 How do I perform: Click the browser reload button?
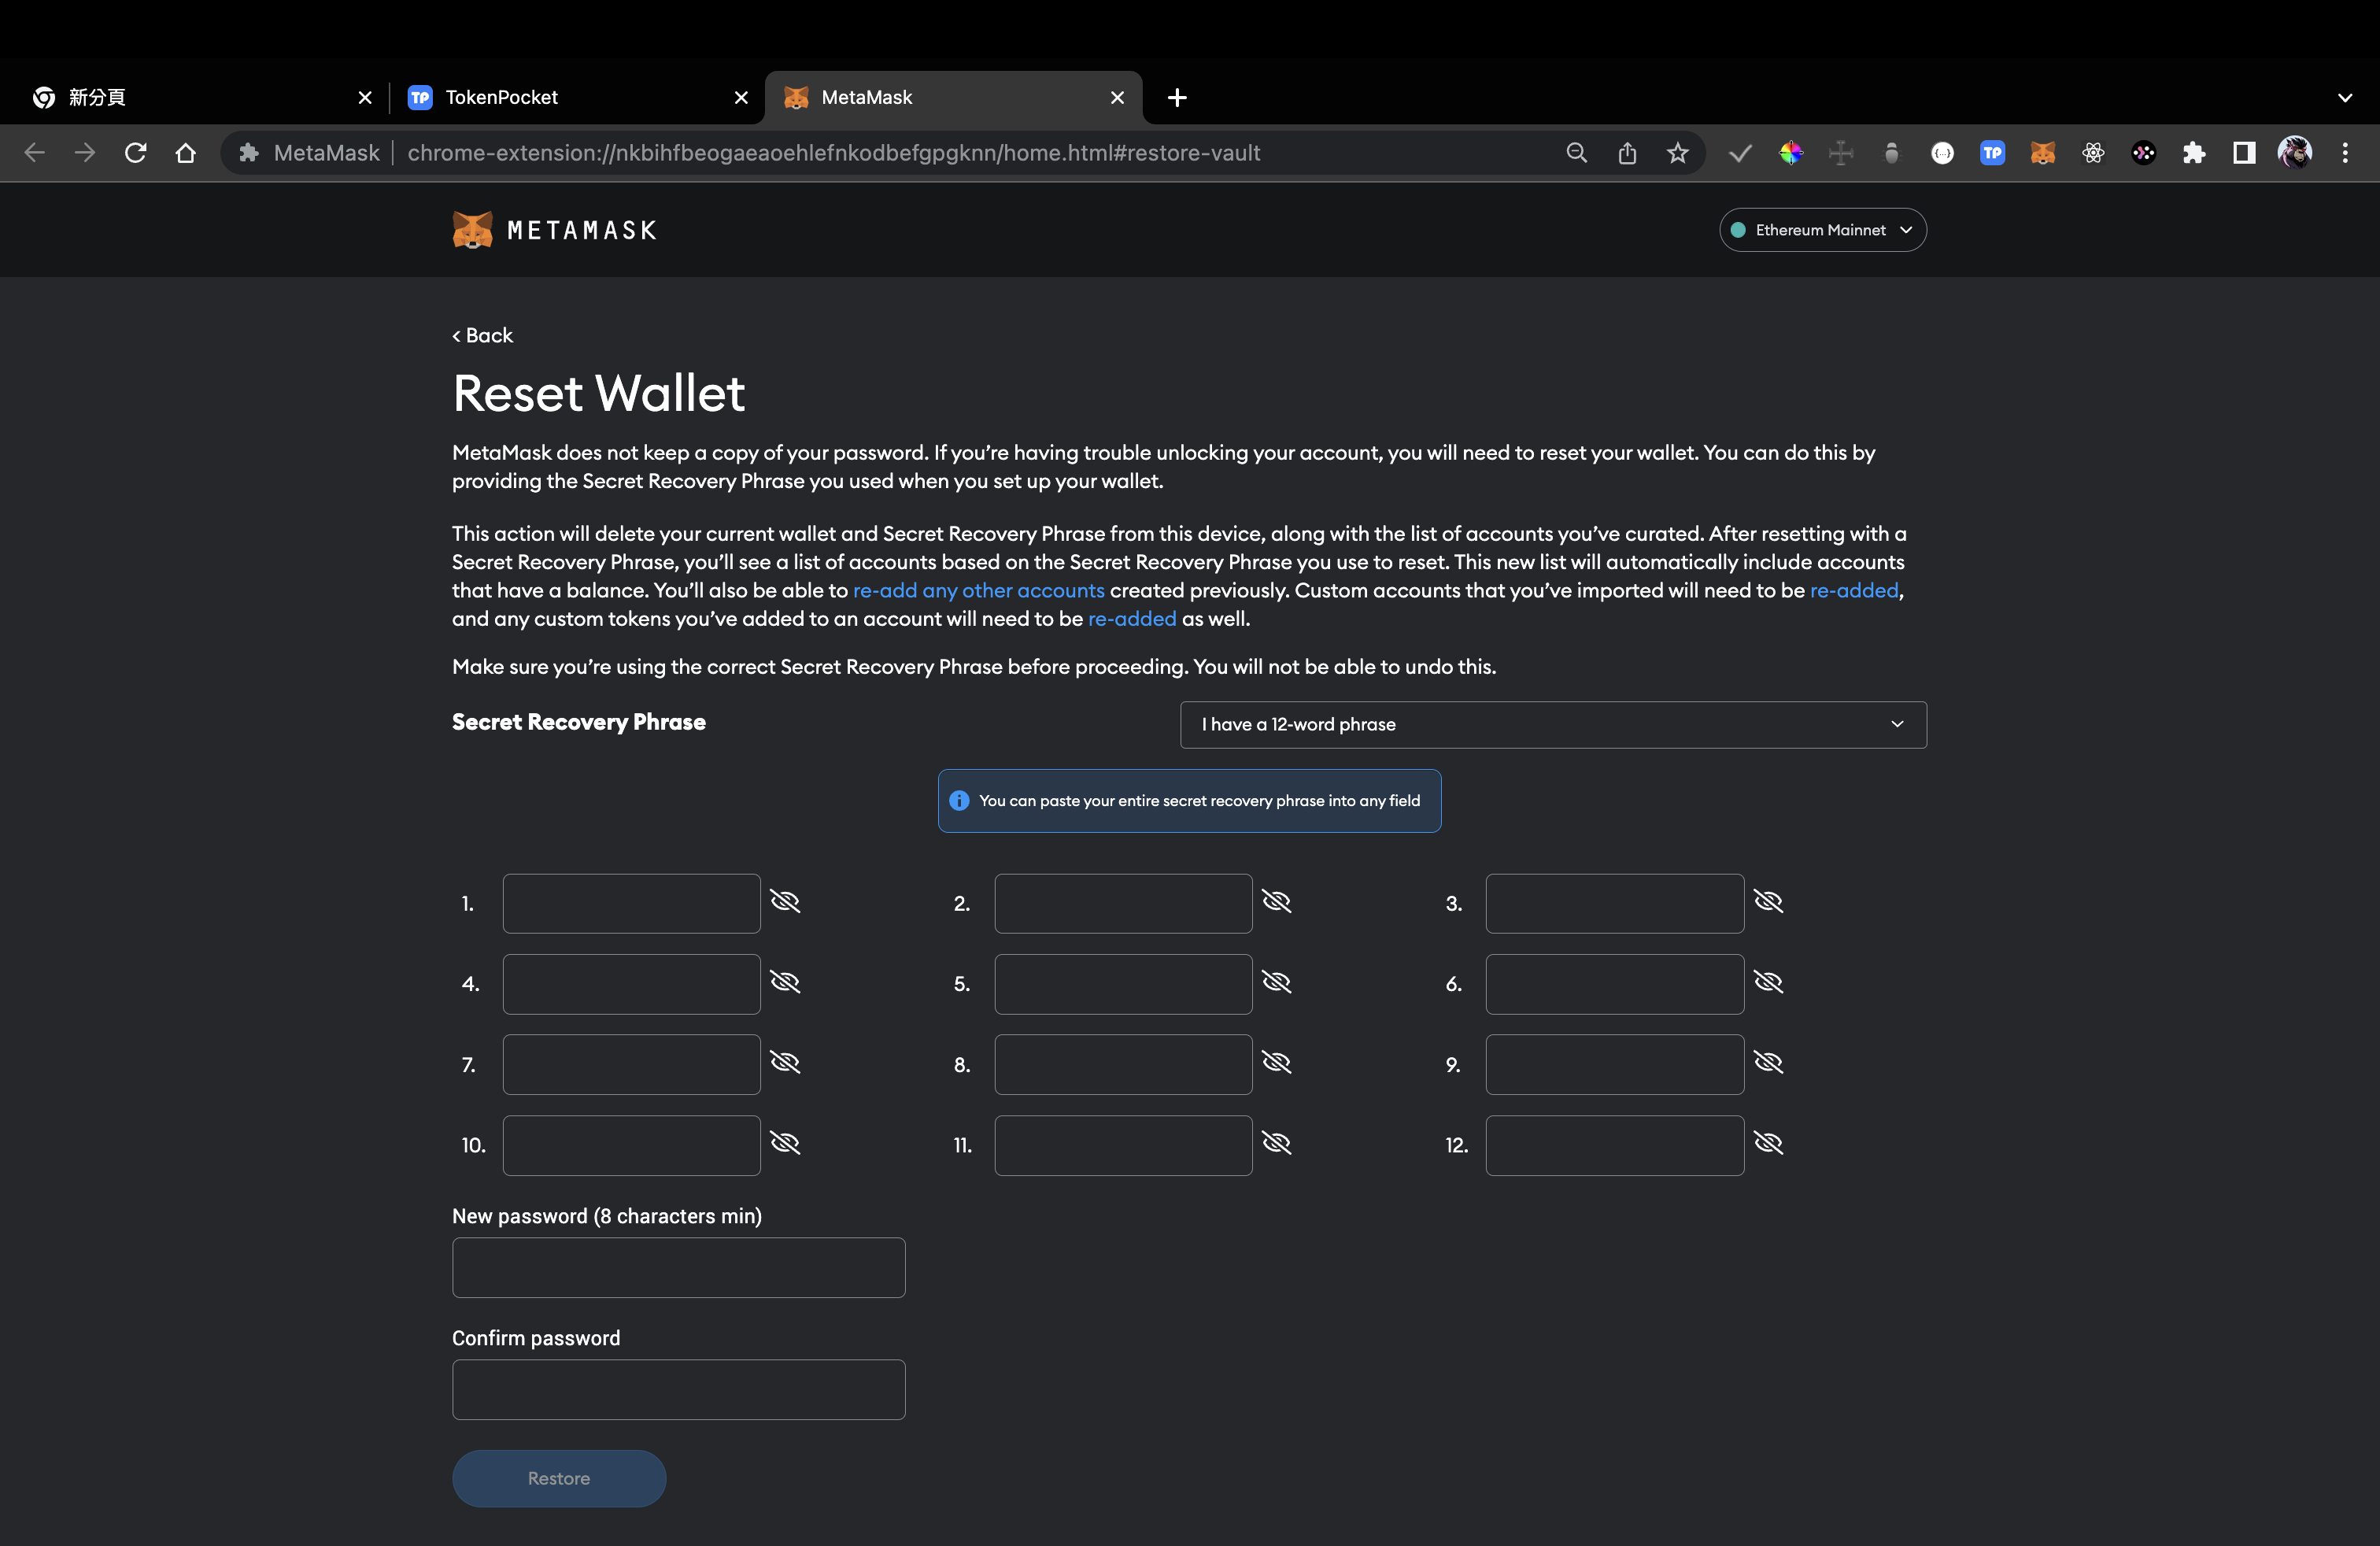(135, 153)
